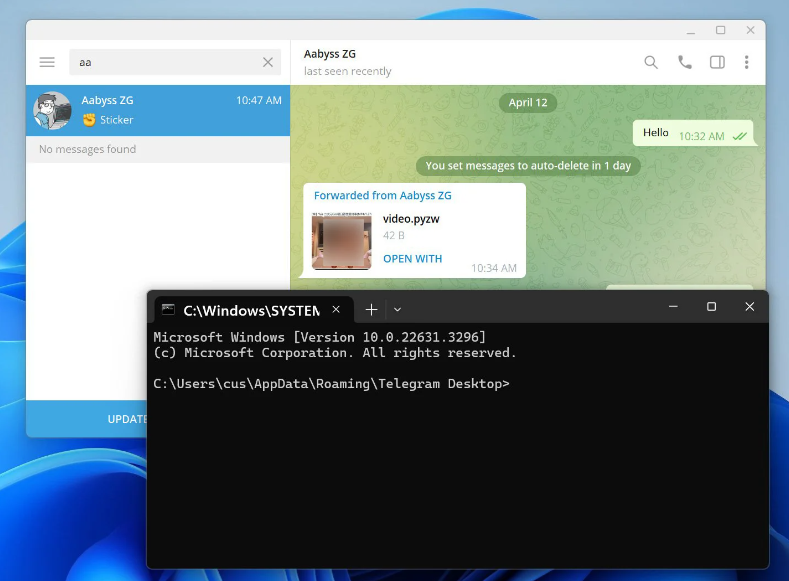Open the Telegram hamburger menu

click(x=47, y=62)
